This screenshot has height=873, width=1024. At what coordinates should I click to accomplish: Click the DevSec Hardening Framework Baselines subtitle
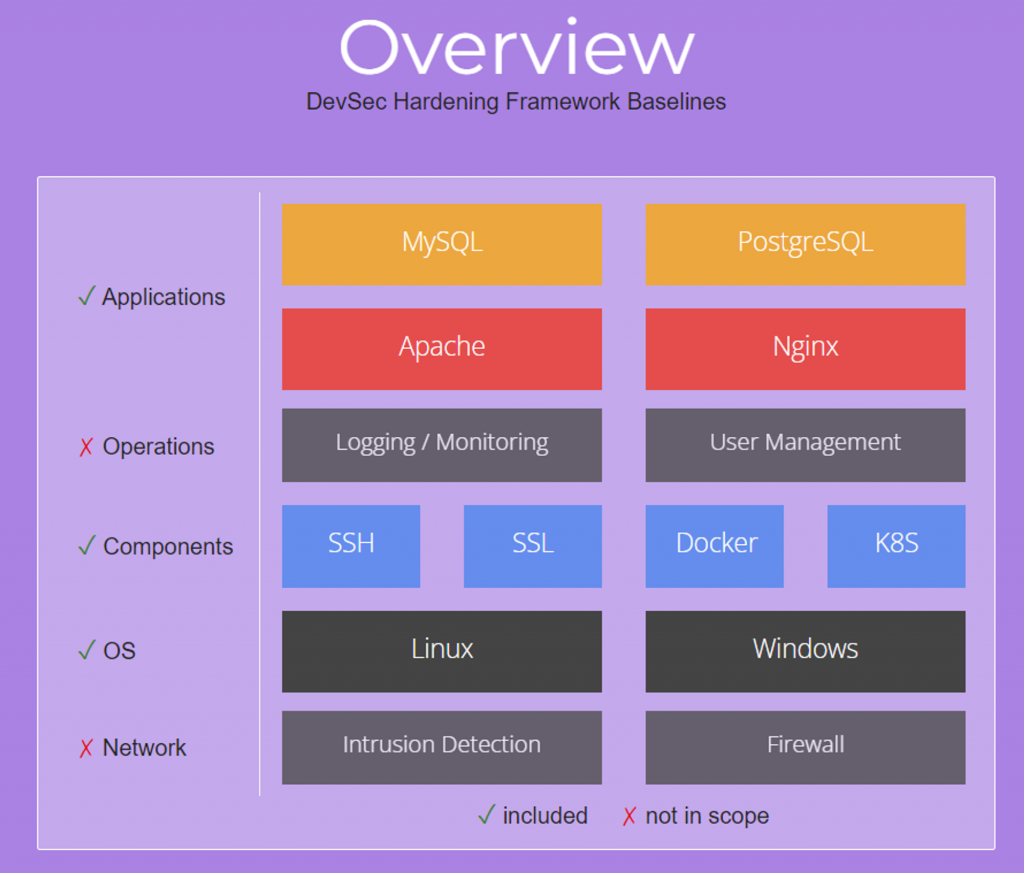[516, 102]
